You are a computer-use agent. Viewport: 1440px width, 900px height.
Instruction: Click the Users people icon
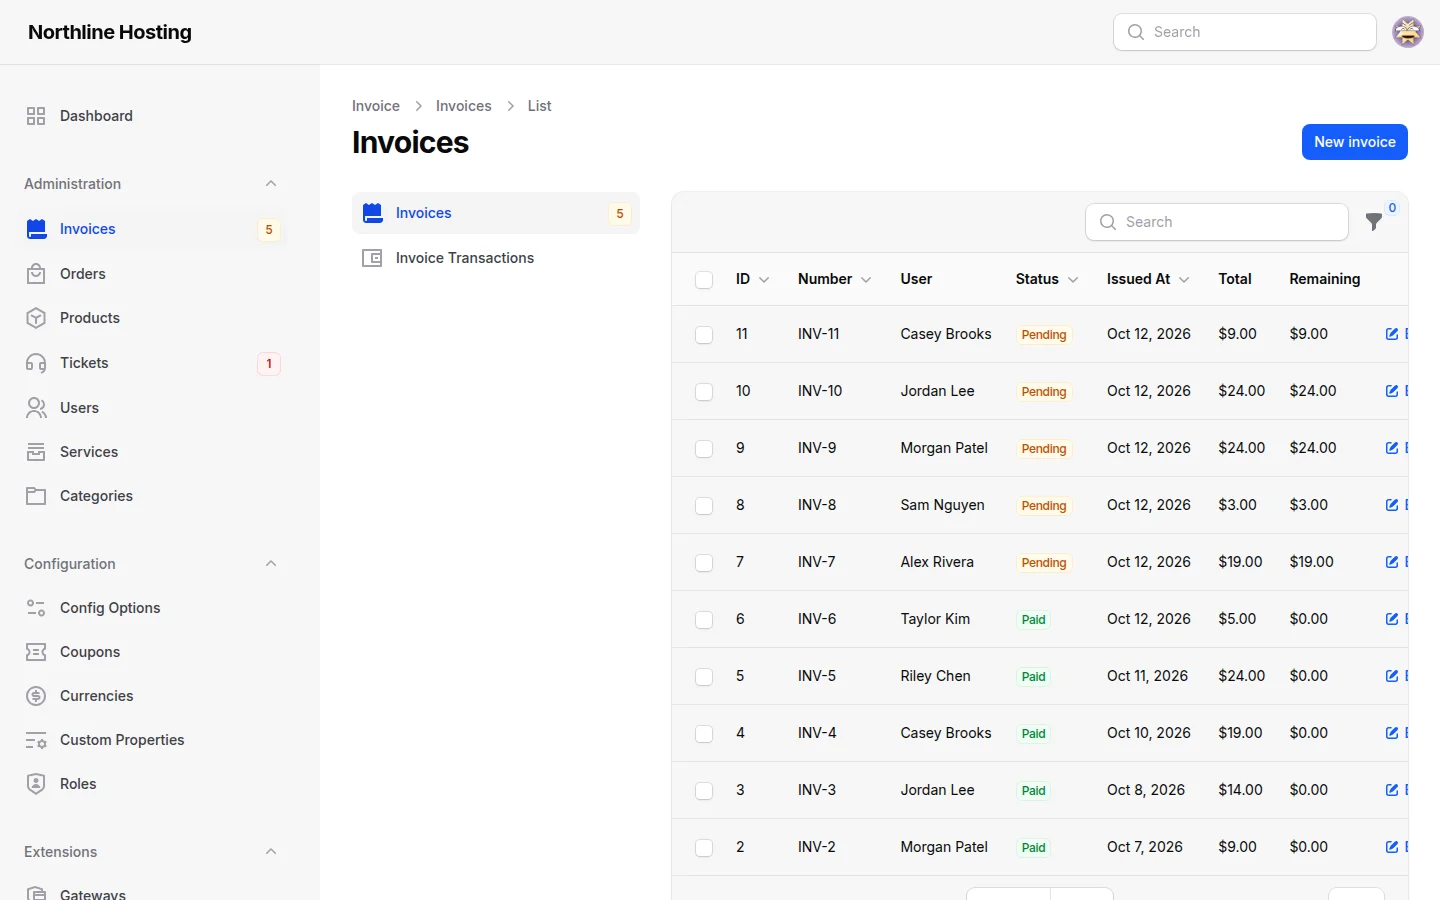pos(36,408)
